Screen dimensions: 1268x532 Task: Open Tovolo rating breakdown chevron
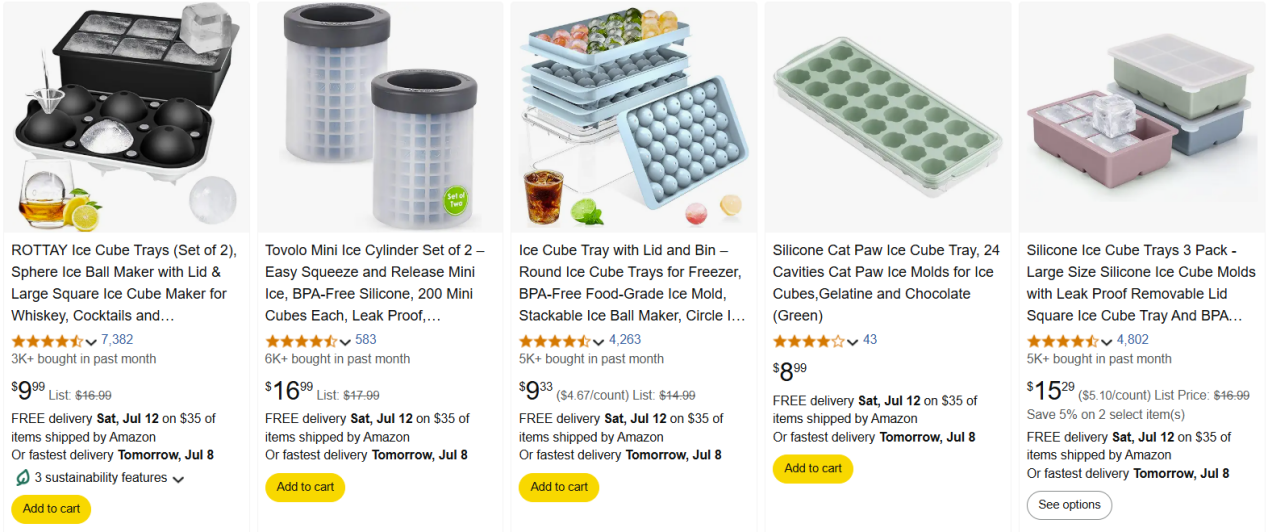coord(345,342)
